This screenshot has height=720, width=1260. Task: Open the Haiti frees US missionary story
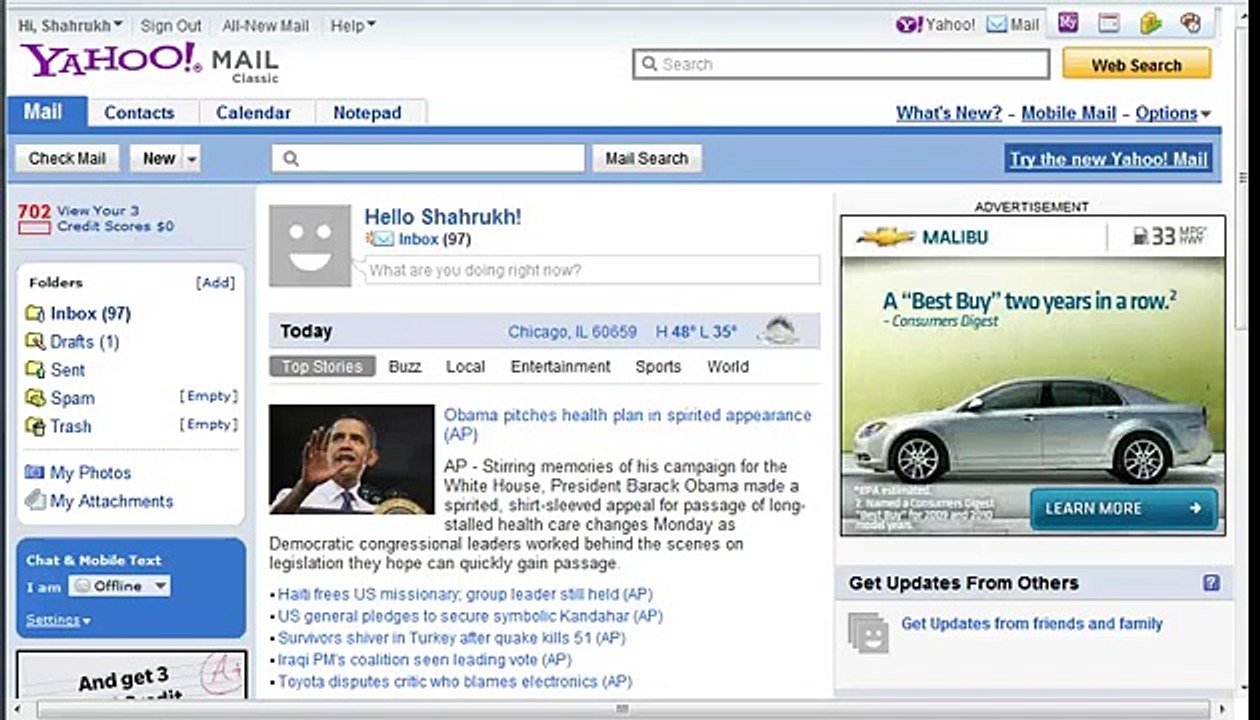[x=465, y=594]
